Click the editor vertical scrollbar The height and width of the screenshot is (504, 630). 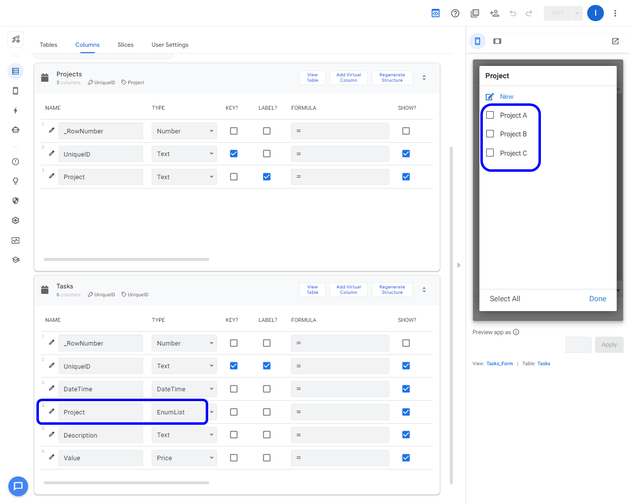pyautogui.click(x=451, y=315)
